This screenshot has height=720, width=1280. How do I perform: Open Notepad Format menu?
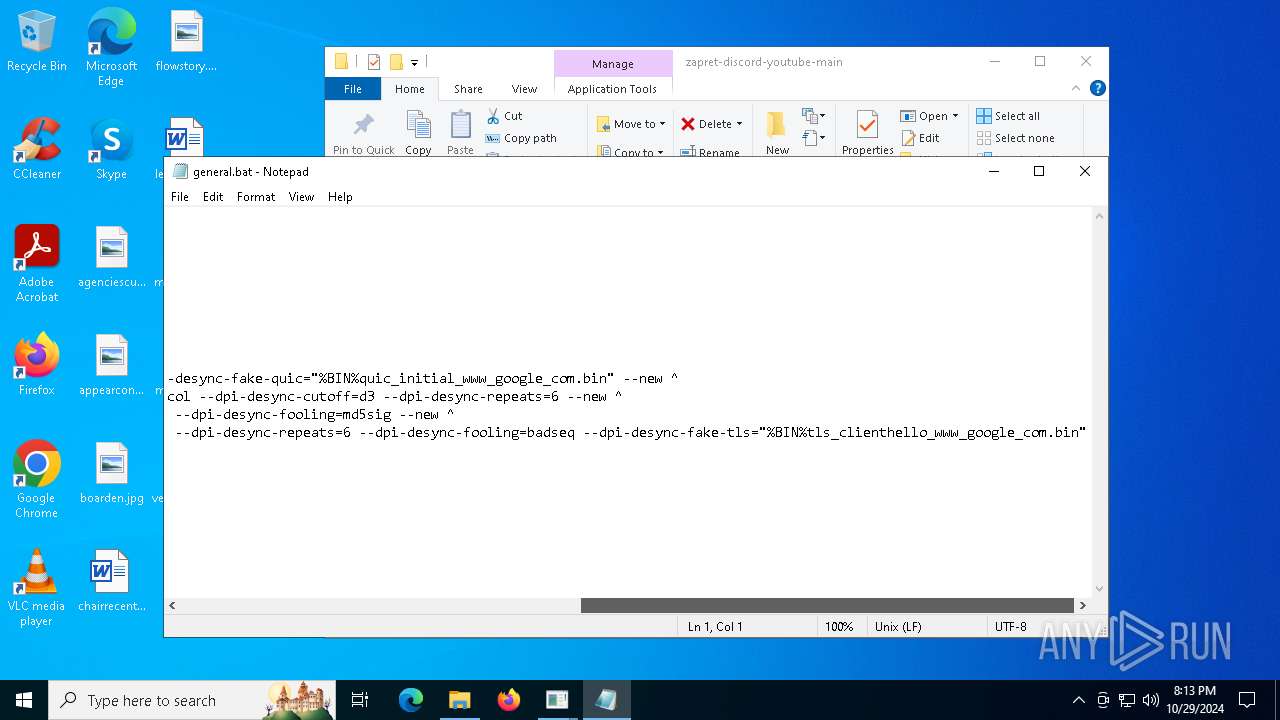(256, 197)
